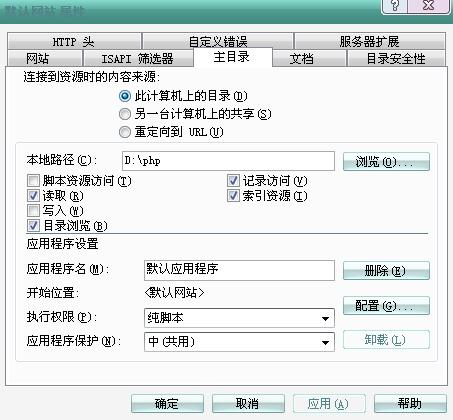This screenshot has width=453, height=420.
Task: Open the ISAPI 筛选器 tab
Action: (x=137, y=59)
